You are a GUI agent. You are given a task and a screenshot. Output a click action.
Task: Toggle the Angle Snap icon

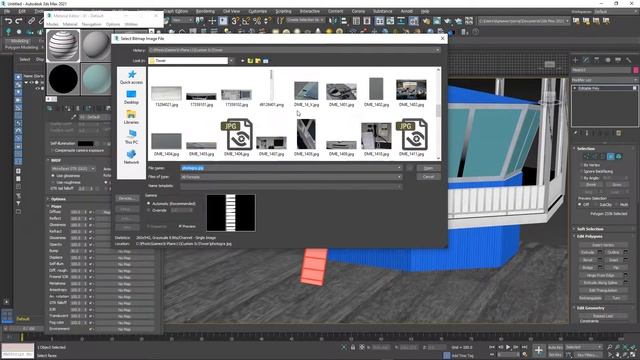click(246, 20)
